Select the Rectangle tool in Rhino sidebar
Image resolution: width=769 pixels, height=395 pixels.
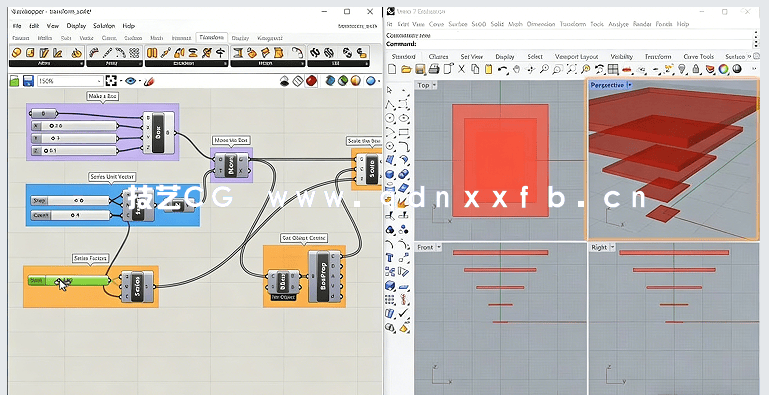click(404, 132)
